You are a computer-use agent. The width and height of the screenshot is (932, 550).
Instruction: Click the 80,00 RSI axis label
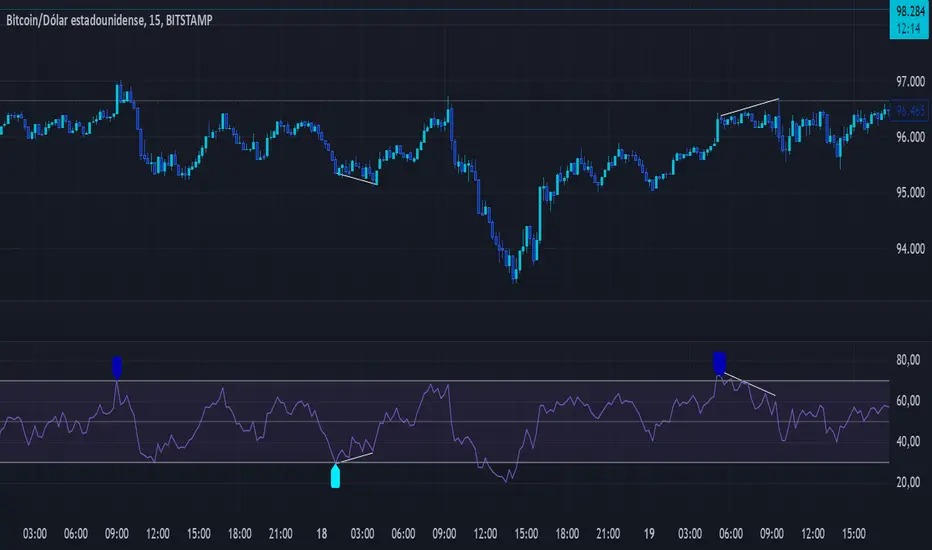pos(908,360)
